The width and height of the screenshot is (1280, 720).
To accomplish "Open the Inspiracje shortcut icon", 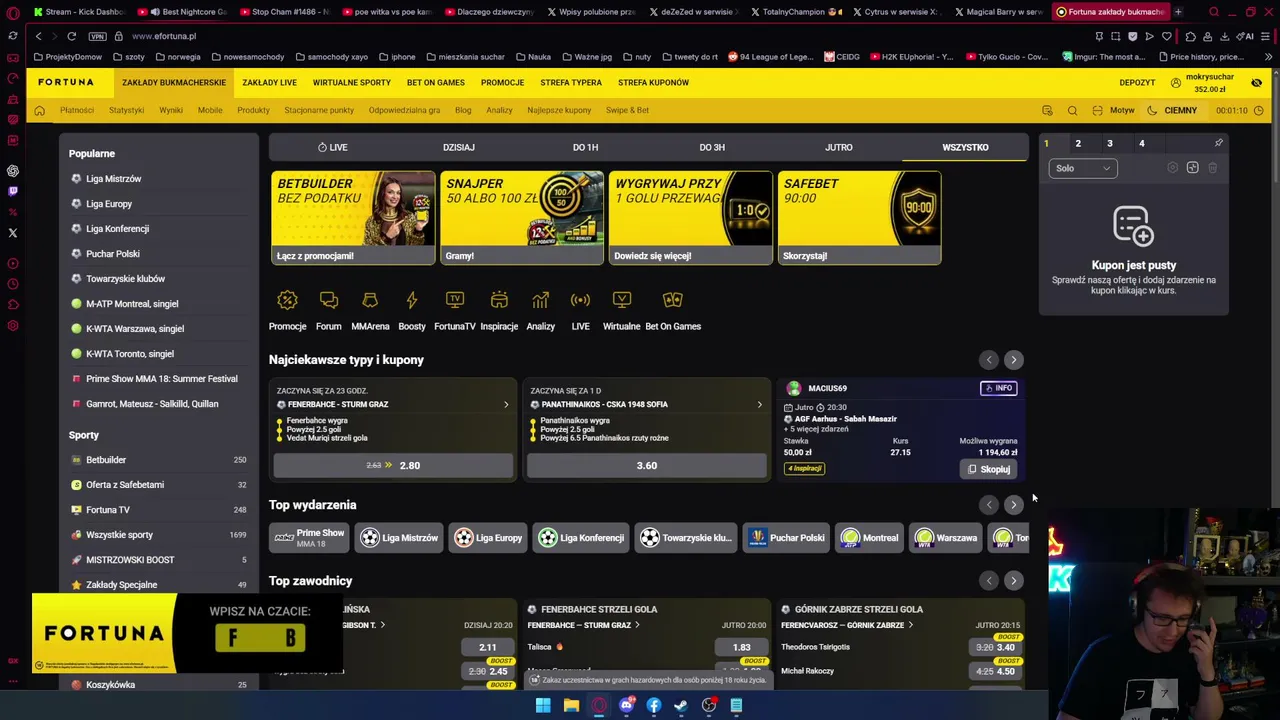I will tap(499, 300).
